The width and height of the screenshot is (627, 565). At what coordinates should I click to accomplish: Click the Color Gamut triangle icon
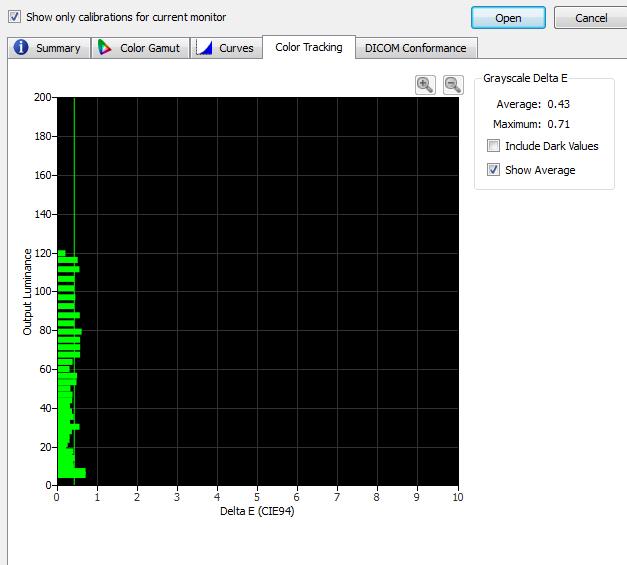104,48
